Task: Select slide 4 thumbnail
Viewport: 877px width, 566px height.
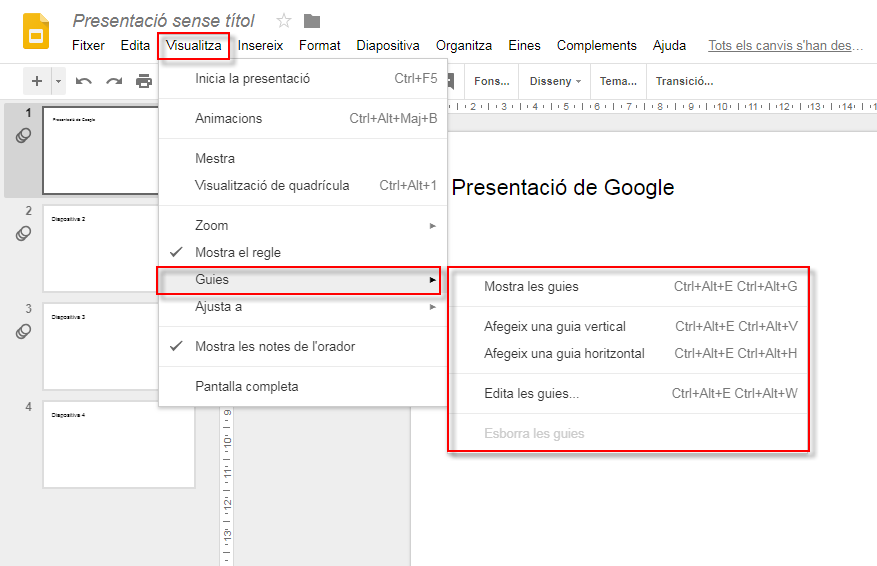Action: pyautogui.click(x=119, y=444)
